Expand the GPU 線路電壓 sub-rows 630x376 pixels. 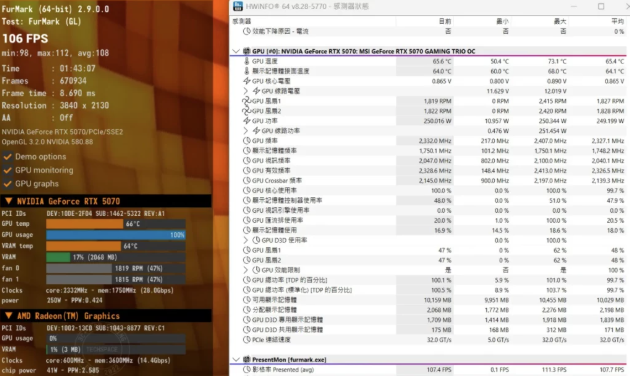coord(246,91)
